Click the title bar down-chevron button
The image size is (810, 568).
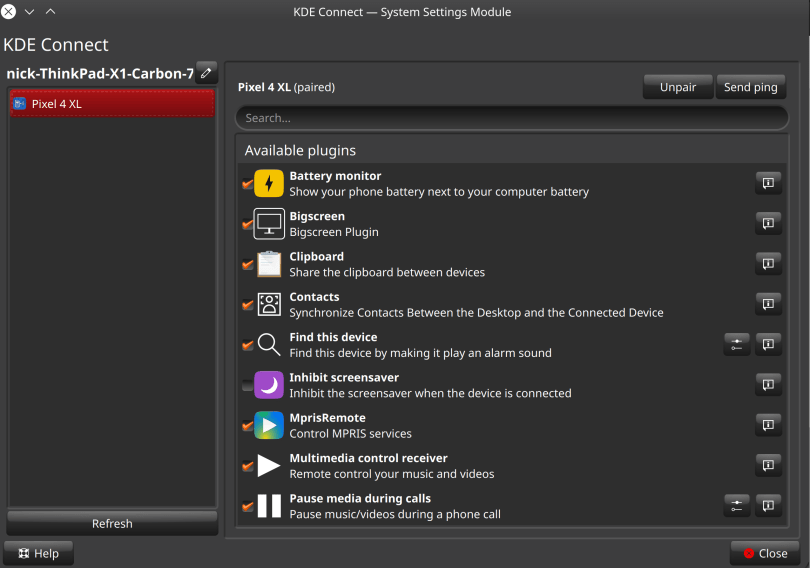29,11
